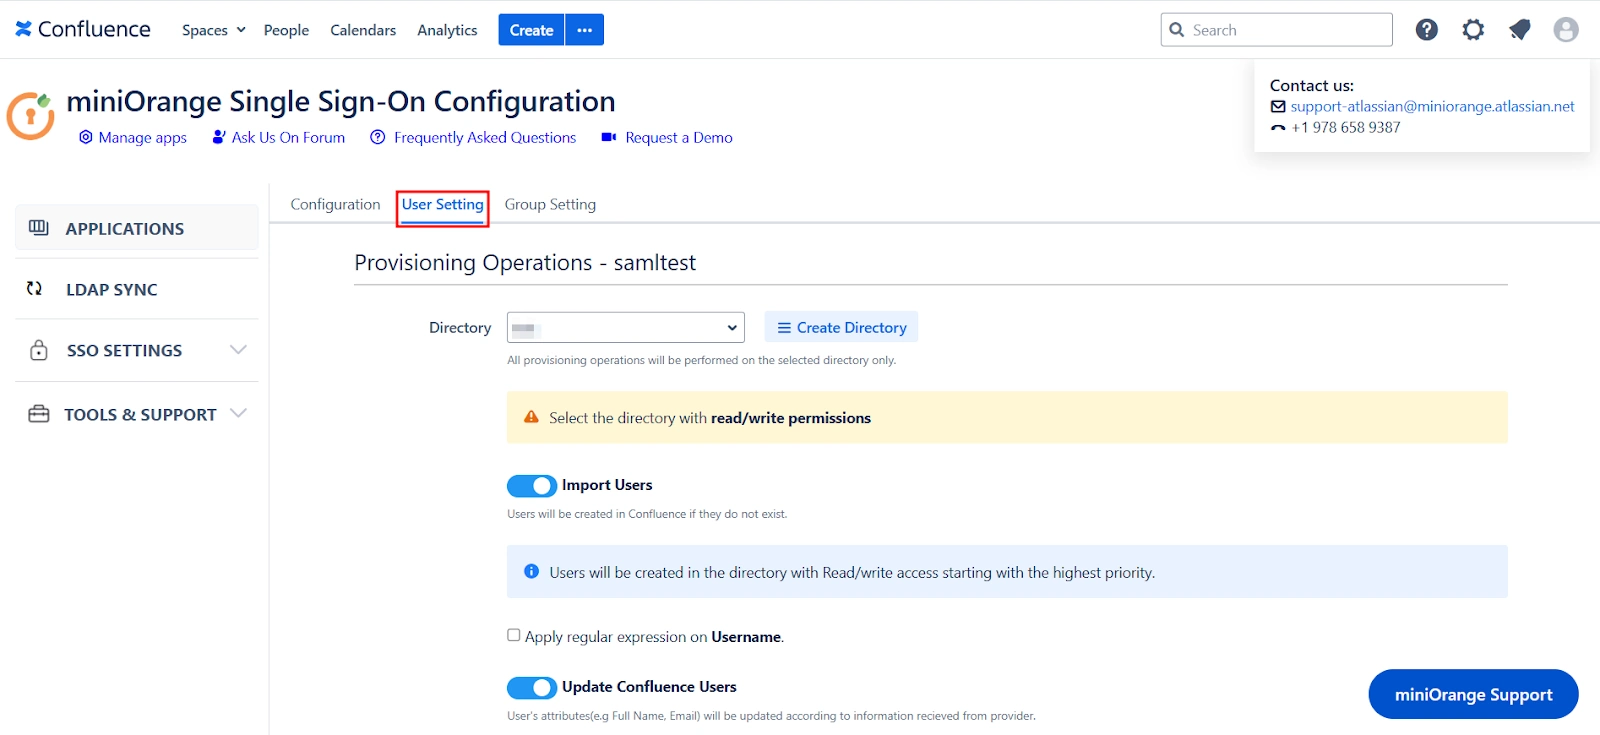The height and width of the screenshot is (735, 1600).
Task: Open the Spaces dropdown menu
Action: coord(213,30)
